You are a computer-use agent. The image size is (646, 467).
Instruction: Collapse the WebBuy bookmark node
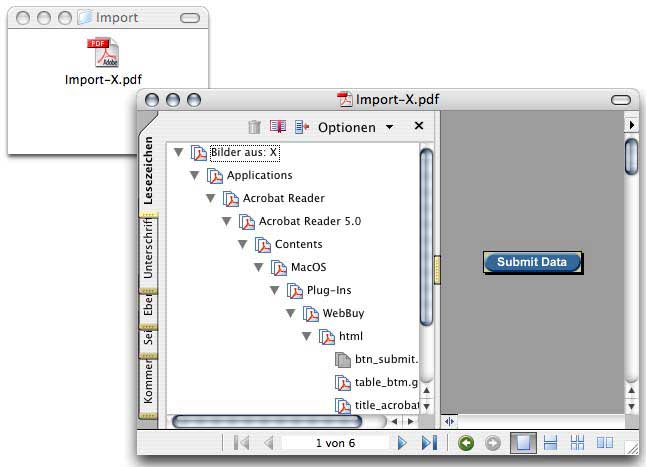[291, 313]
